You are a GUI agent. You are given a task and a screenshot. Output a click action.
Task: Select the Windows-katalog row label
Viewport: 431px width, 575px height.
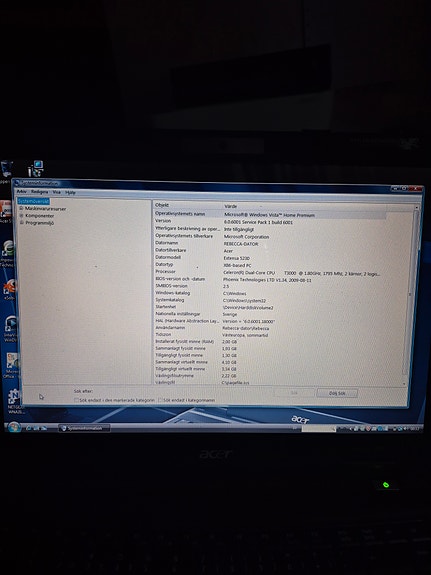coord(173,293)
